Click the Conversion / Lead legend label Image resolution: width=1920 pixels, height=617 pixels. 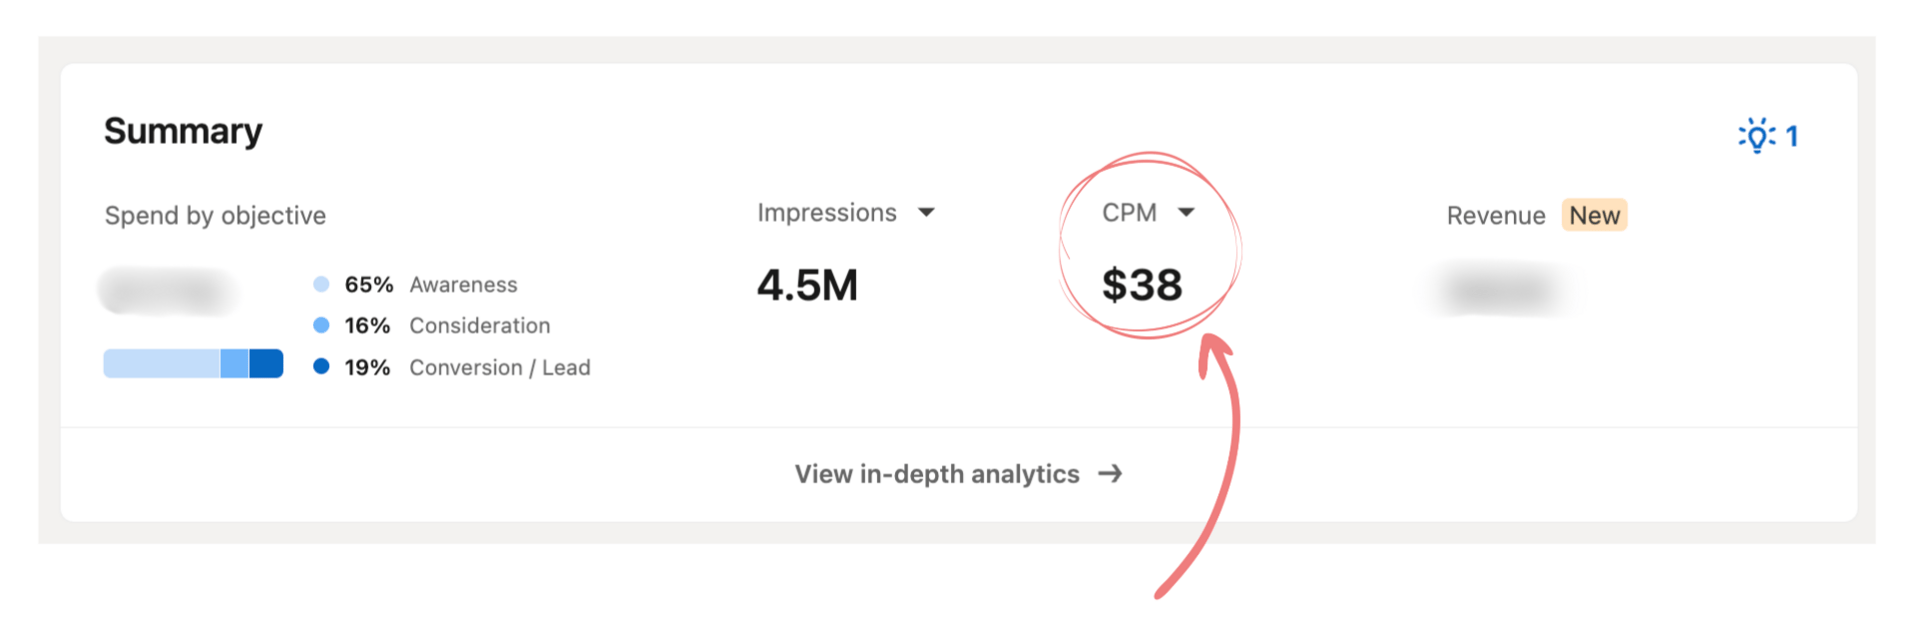[x=500, y=368]
